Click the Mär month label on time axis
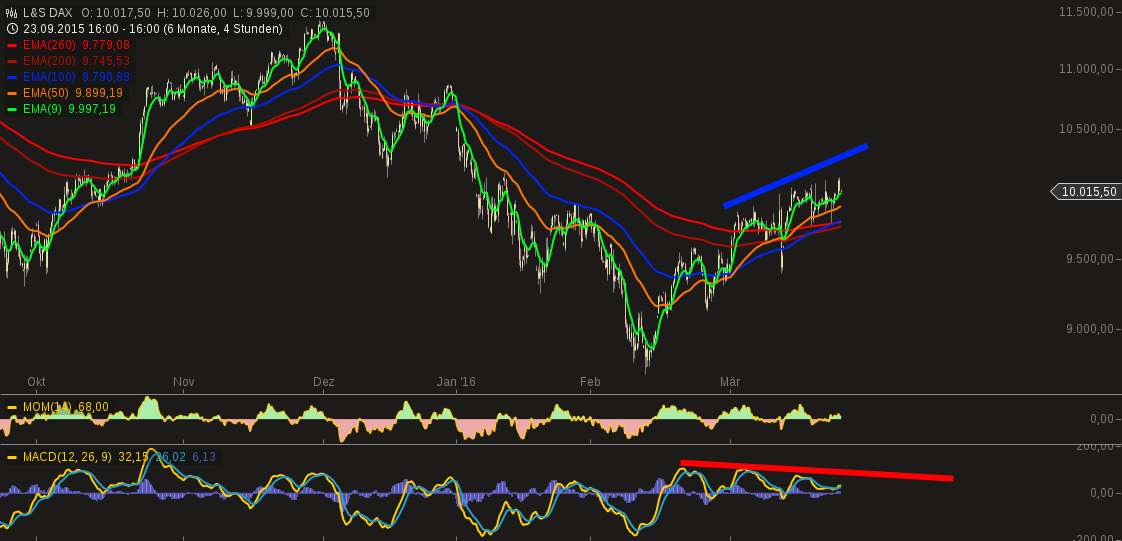This screenshot has height=541, width=1122. (x=730, y=382)
